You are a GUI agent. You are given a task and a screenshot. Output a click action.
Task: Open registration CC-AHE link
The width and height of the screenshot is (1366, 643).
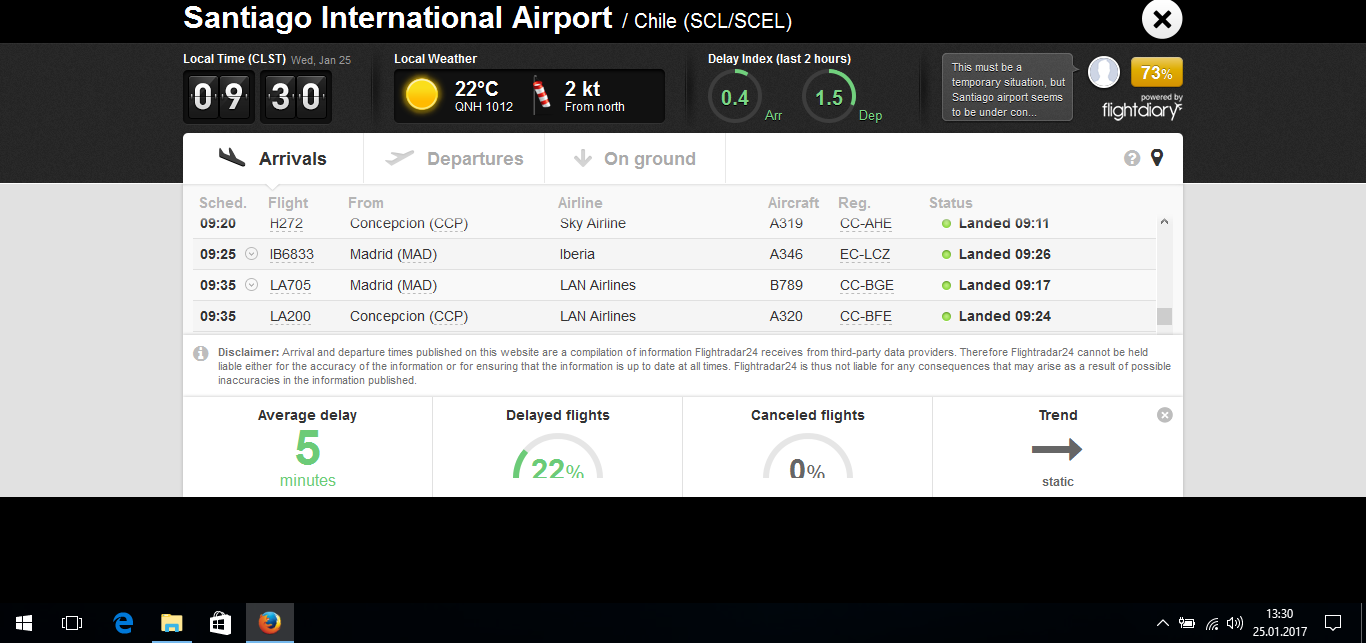[x=866, y=223]
